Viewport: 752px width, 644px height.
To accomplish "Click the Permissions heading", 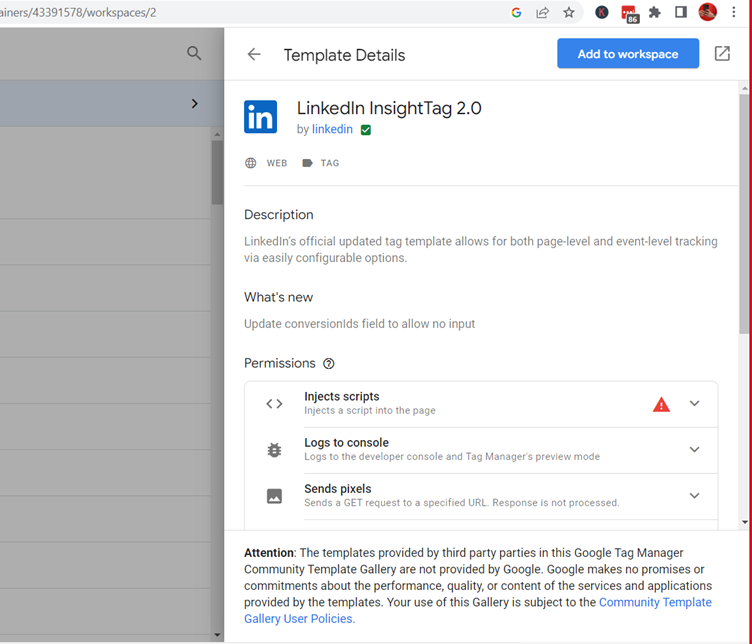I will 280,363.
